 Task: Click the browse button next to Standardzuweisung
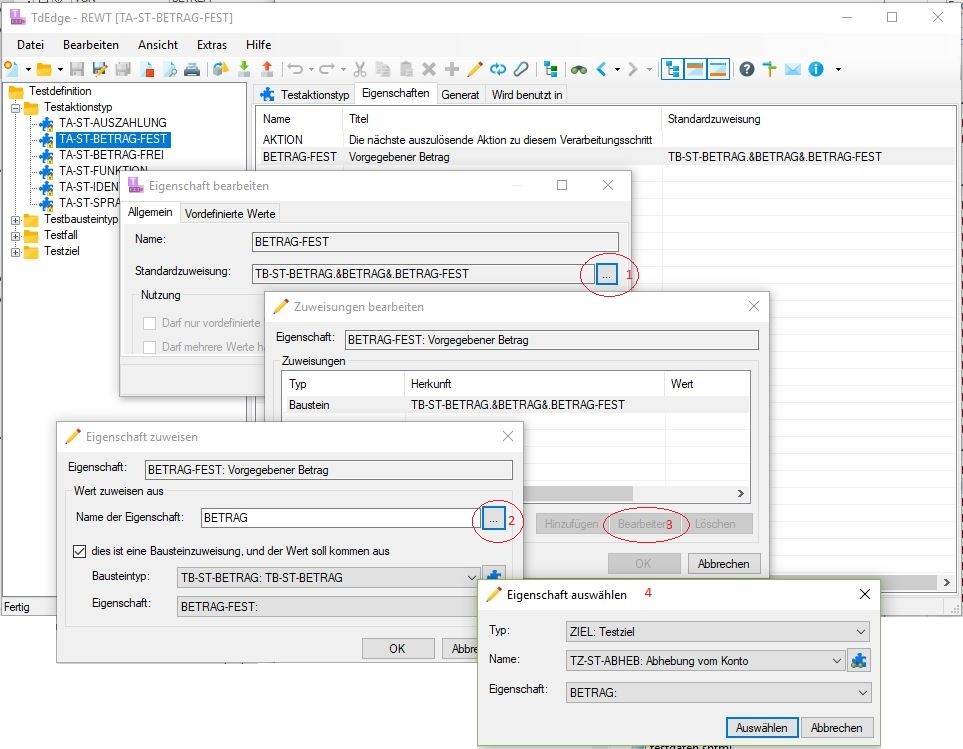pos(607,274)
